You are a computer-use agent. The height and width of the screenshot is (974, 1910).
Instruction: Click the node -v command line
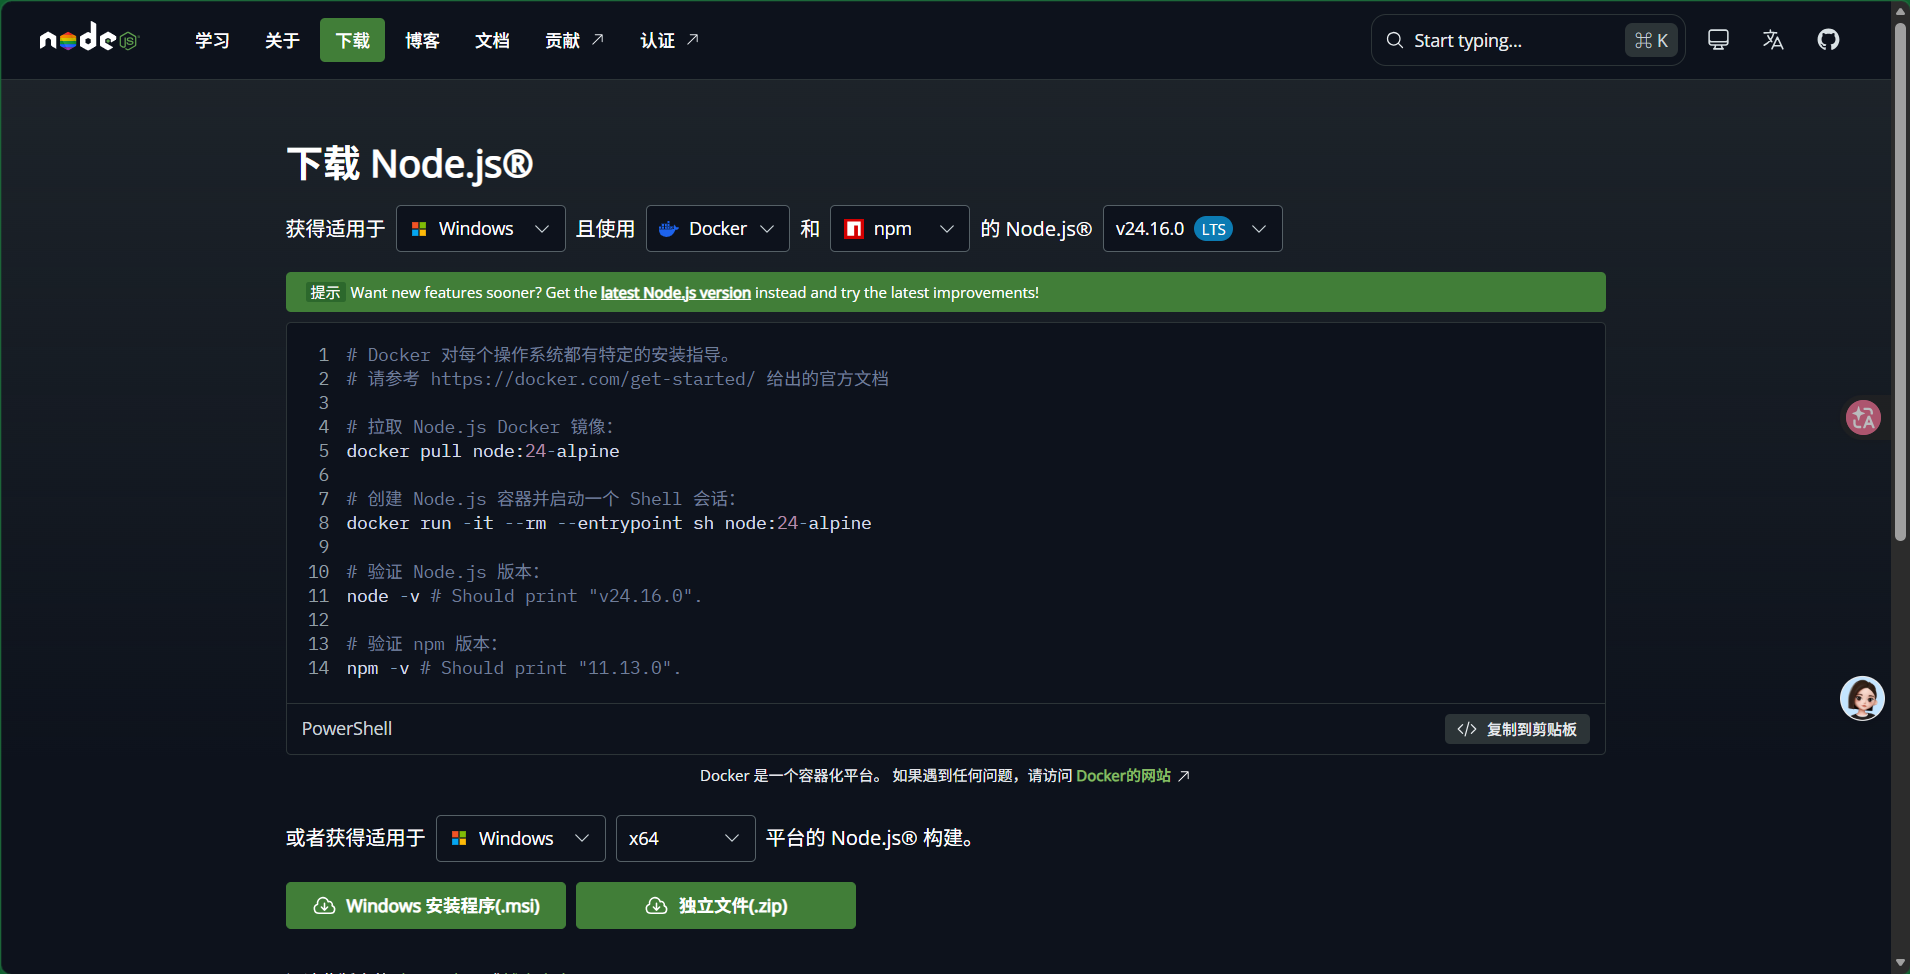click(x=525, y=596)
